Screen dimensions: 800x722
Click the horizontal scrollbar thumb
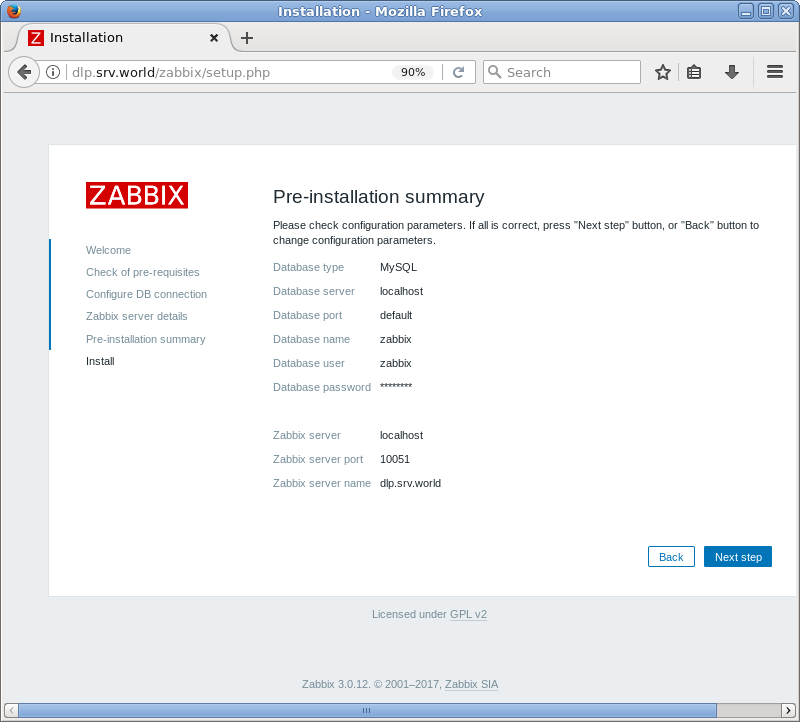pos(367,710)
